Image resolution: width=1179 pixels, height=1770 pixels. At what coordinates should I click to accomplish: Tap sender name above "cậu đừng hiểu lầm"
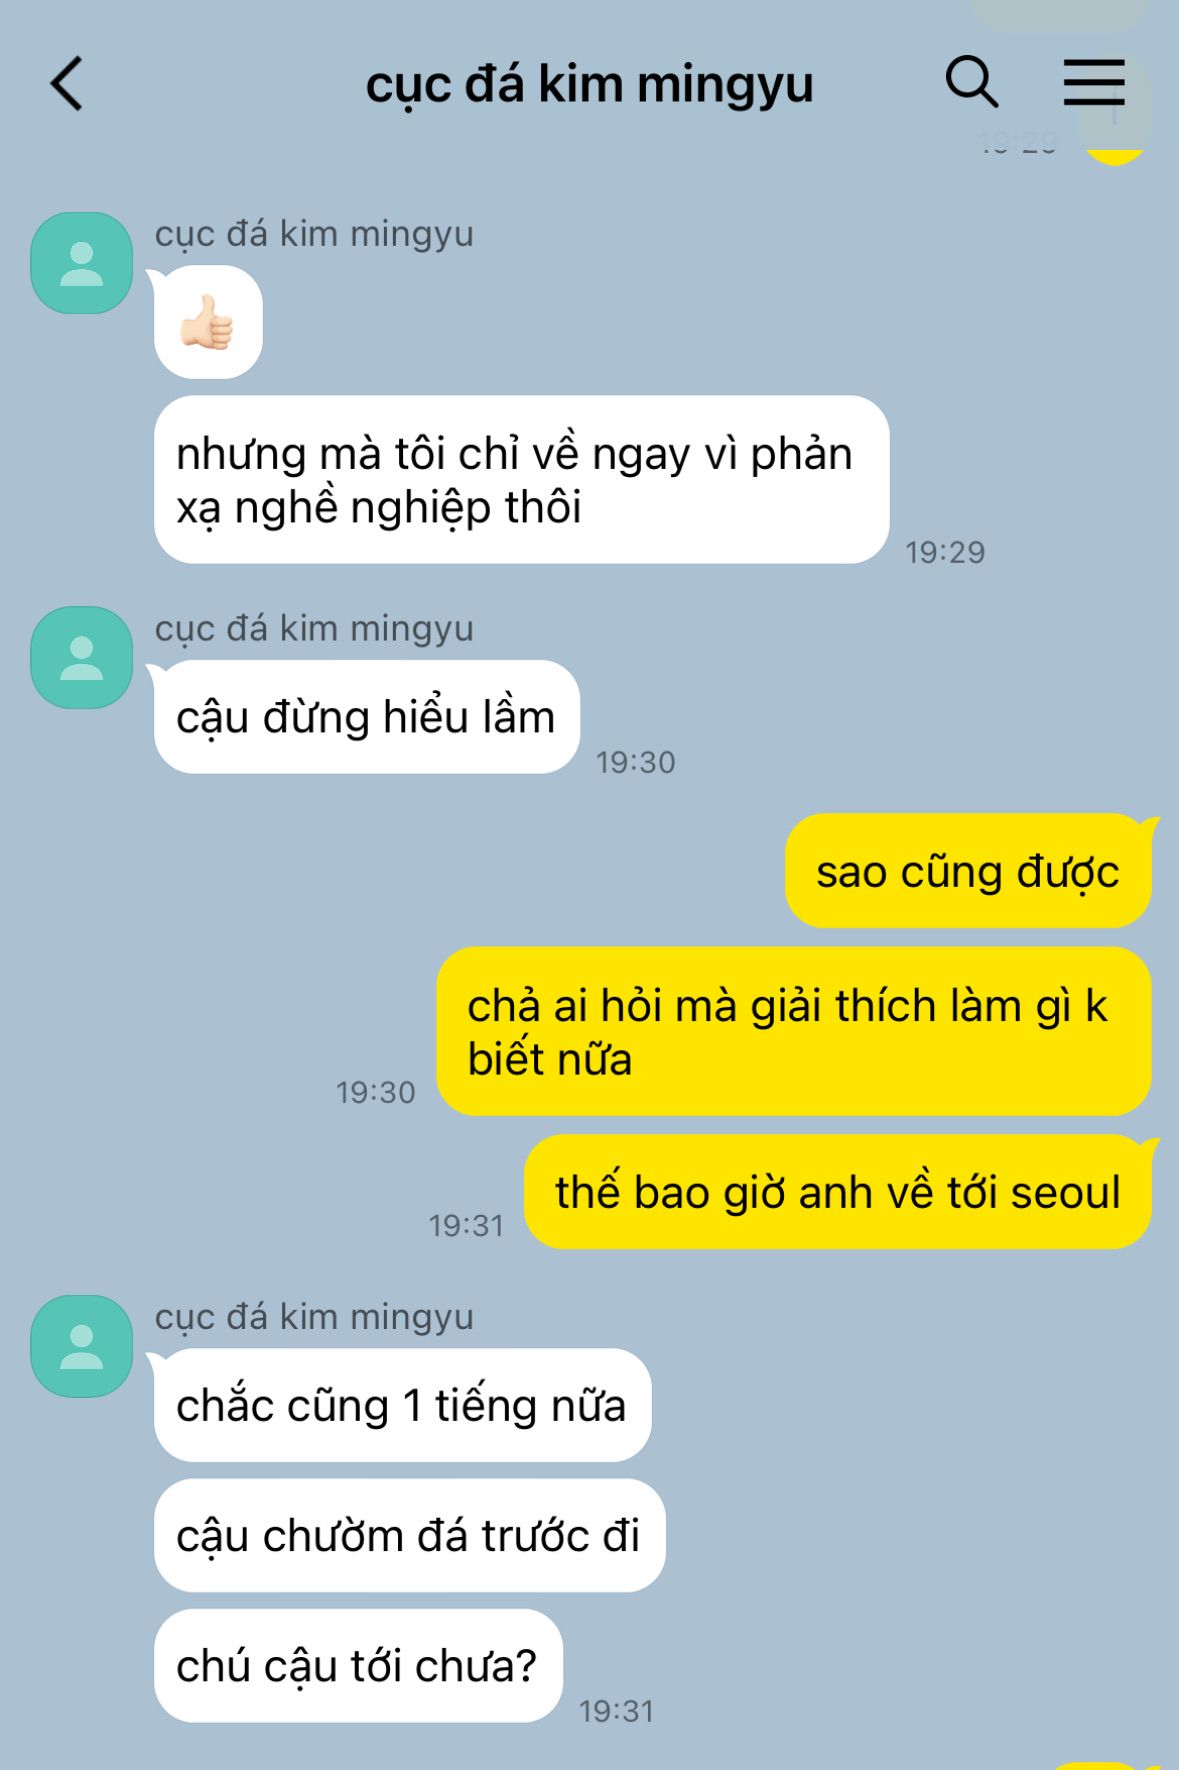[314, 629]
